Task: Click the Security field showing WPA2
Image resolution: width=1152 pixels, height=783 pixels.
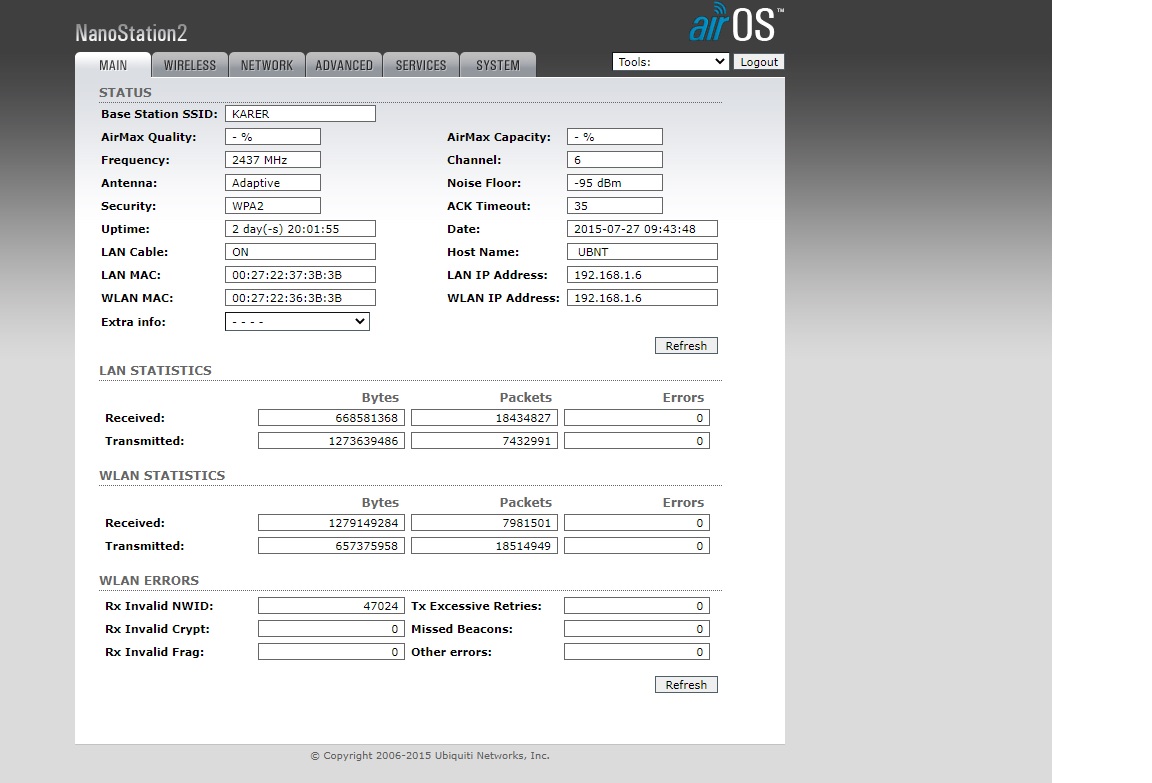Action: [273, 206]
